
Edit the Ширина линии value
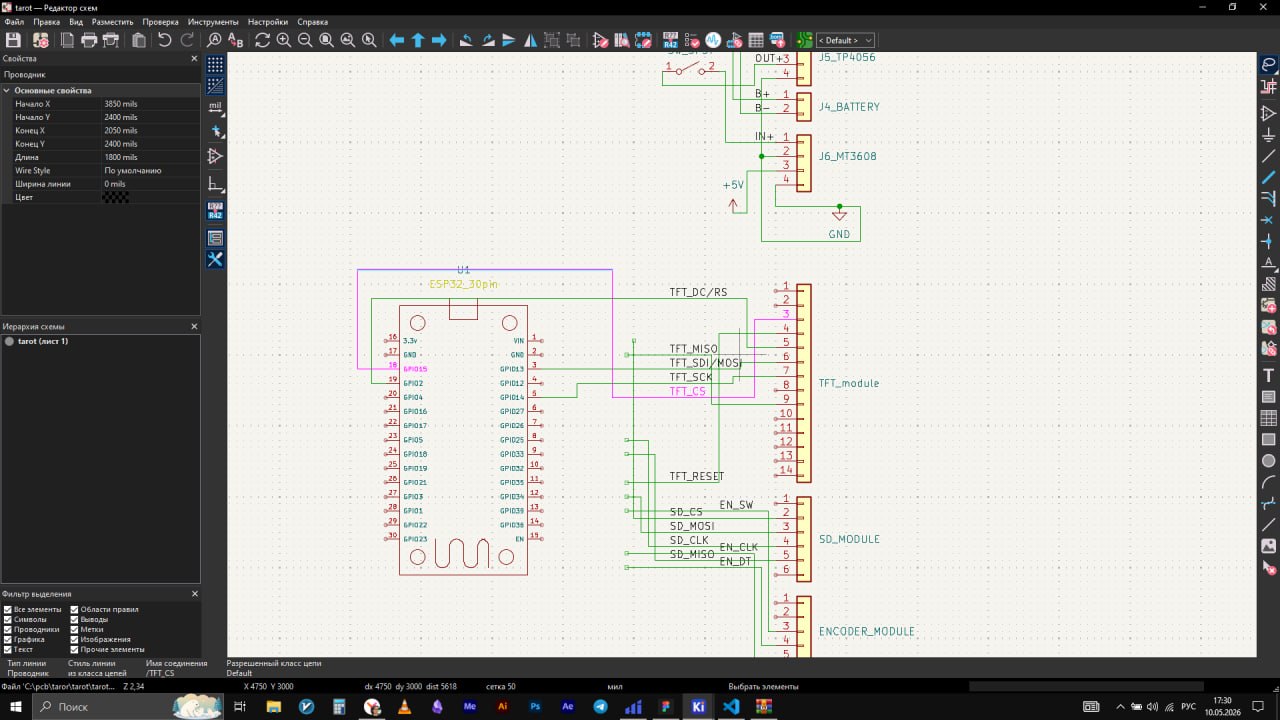150,184
